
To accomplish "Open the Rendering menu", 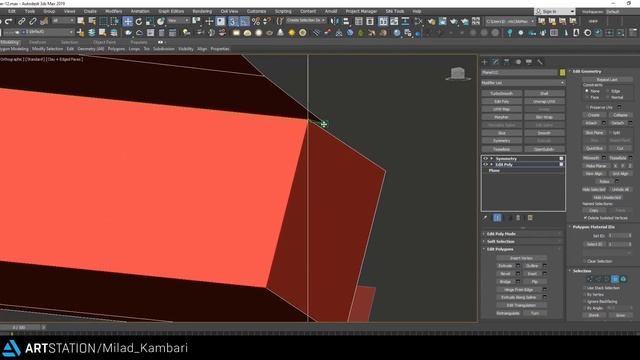I will [x=202, y=11].
